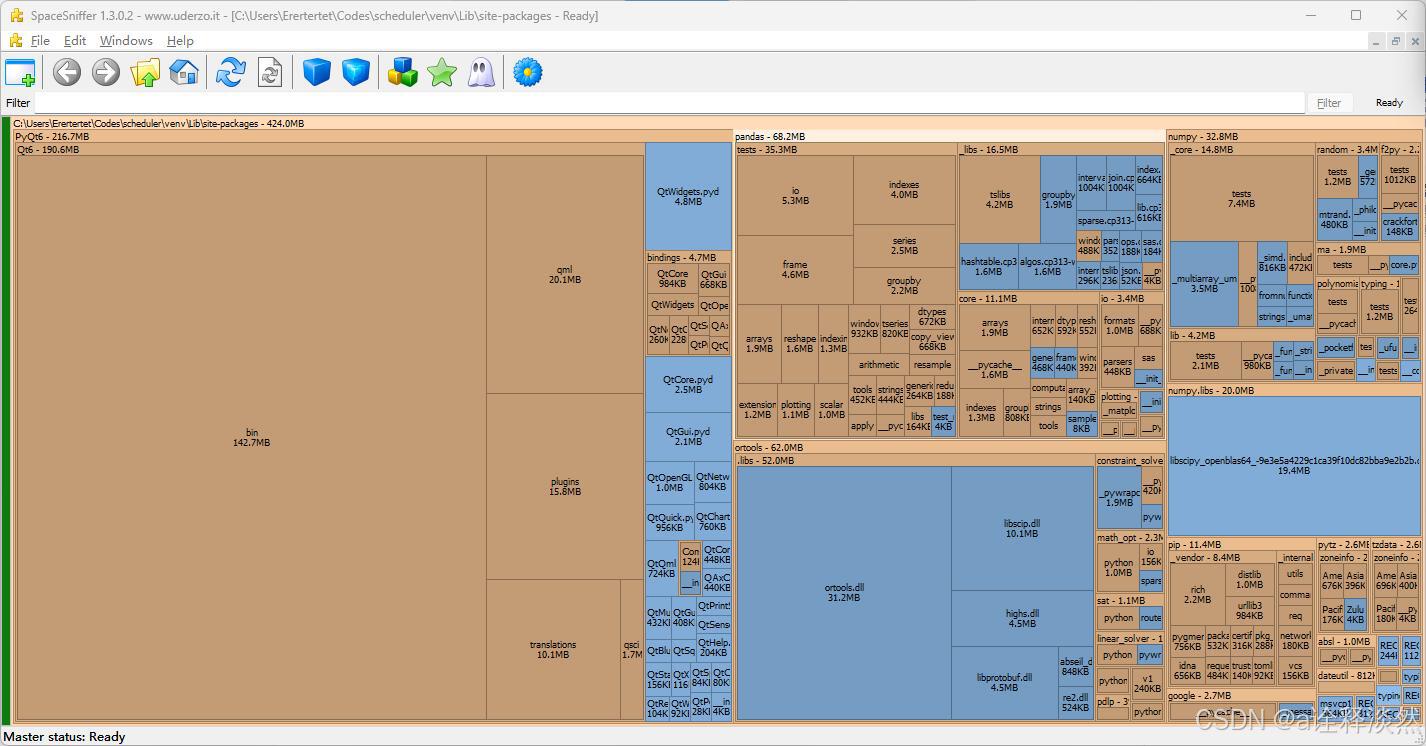The image size is (1426, 746).
Task: Select the highs.dll 4.5MB block
Action: click(1022, 618)
